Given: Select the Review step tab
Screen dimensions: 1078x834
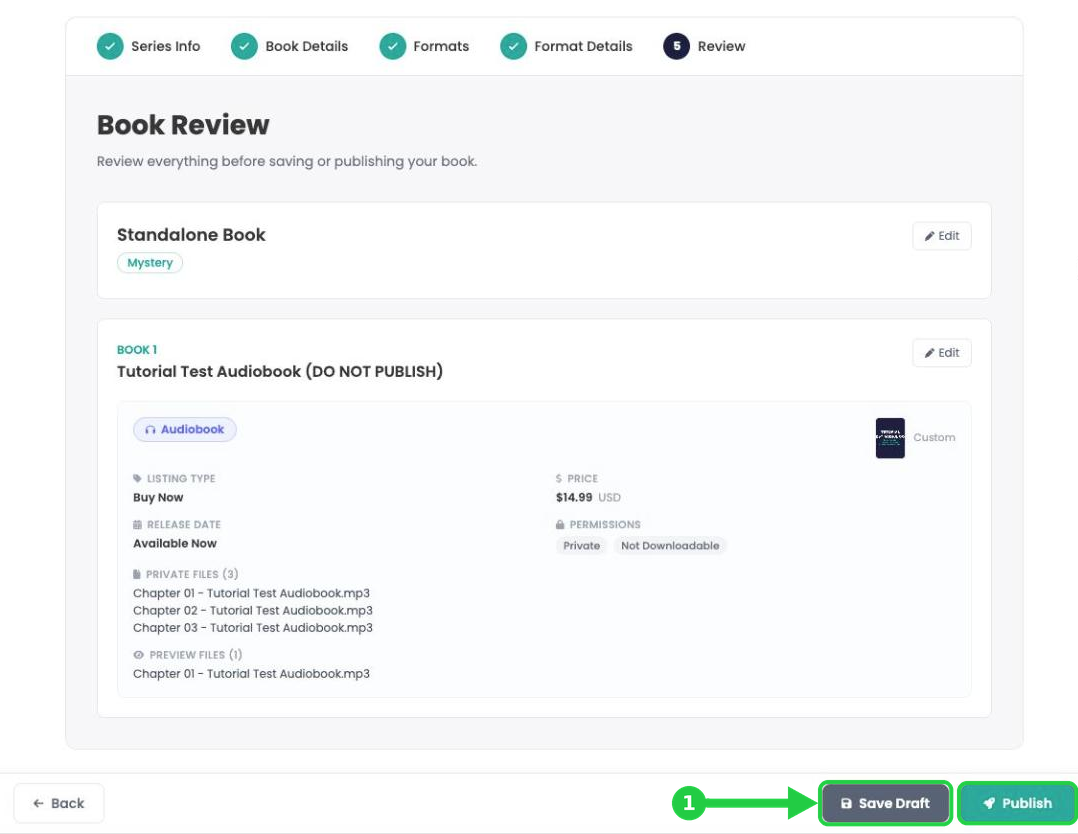Looking at the screenshot, I should tap(704, 47).
